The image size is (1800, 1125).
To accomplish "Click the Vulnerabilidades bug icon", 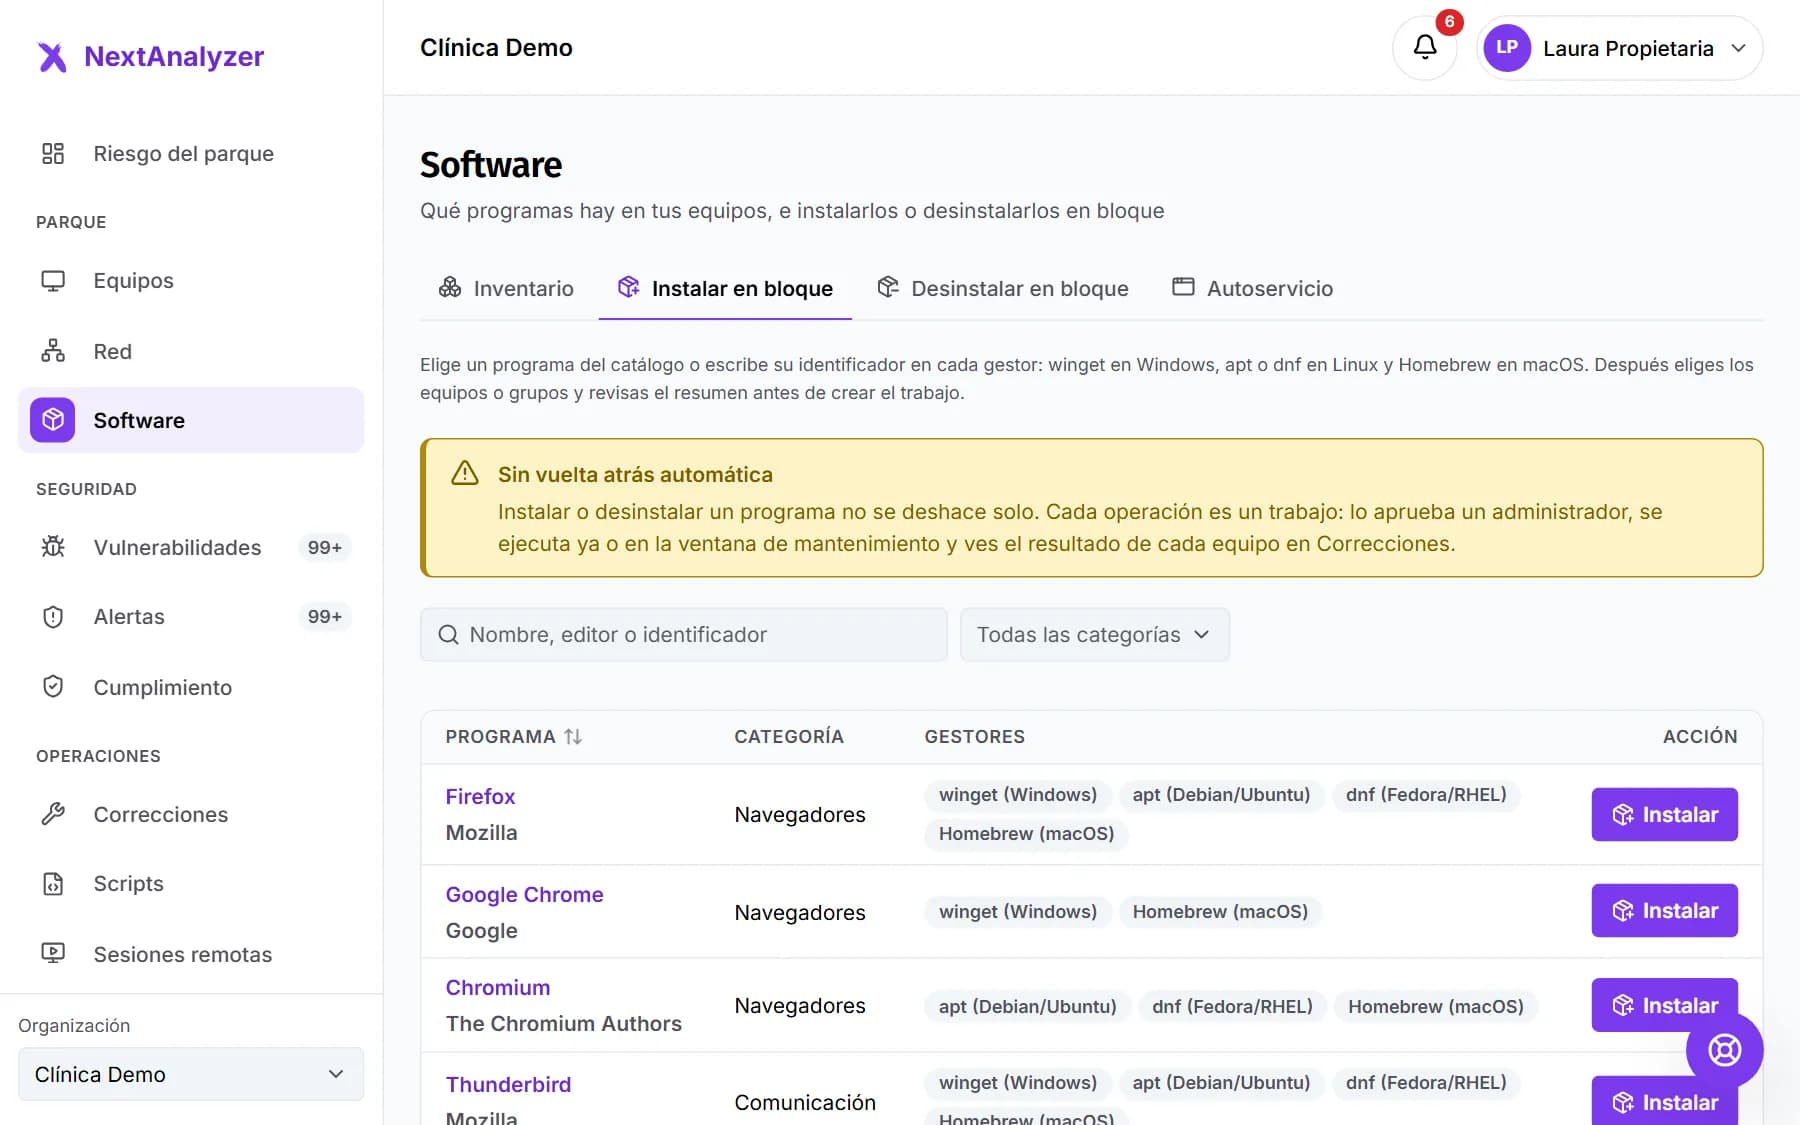I will tap(53, 547).
